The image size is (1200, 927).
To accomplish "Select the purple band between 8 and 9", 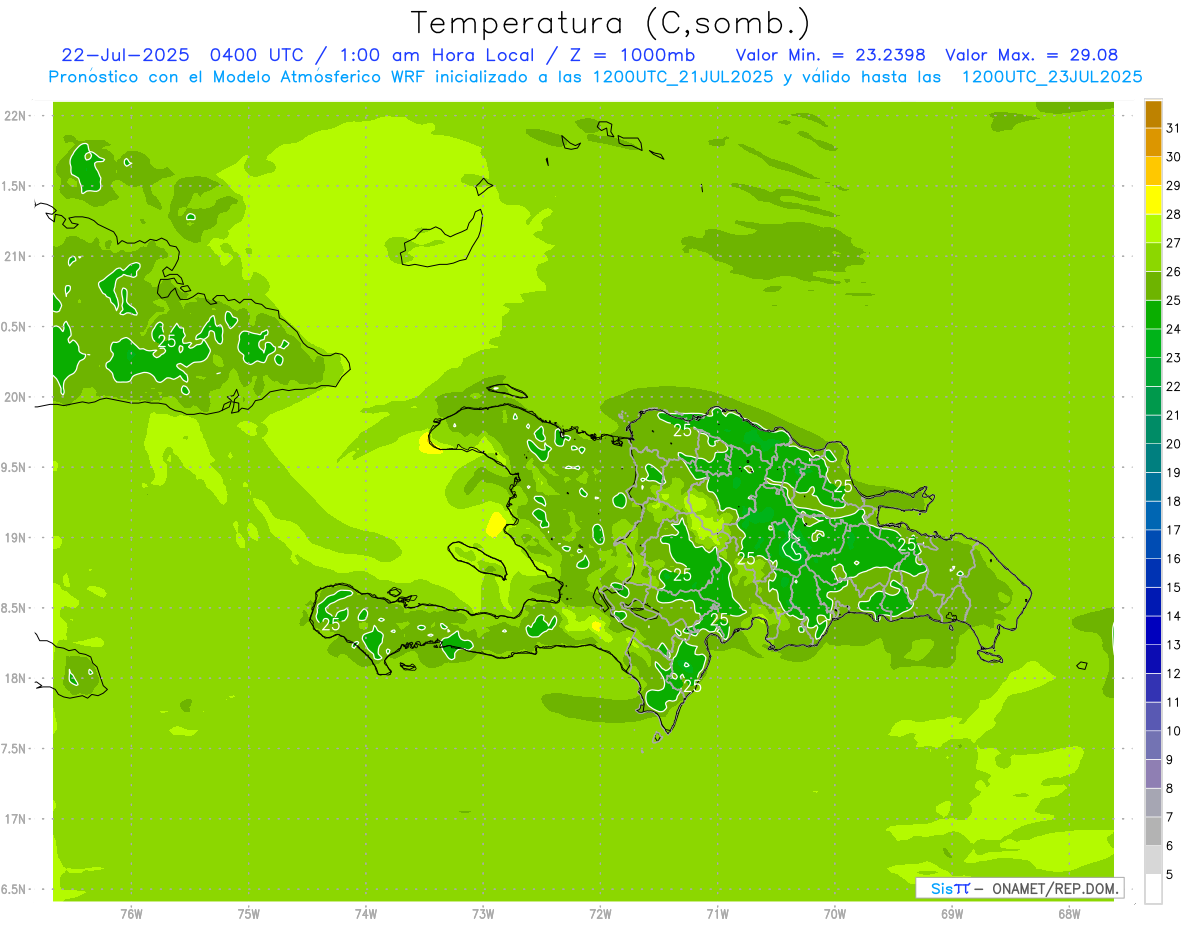I will pos(1153,775).
